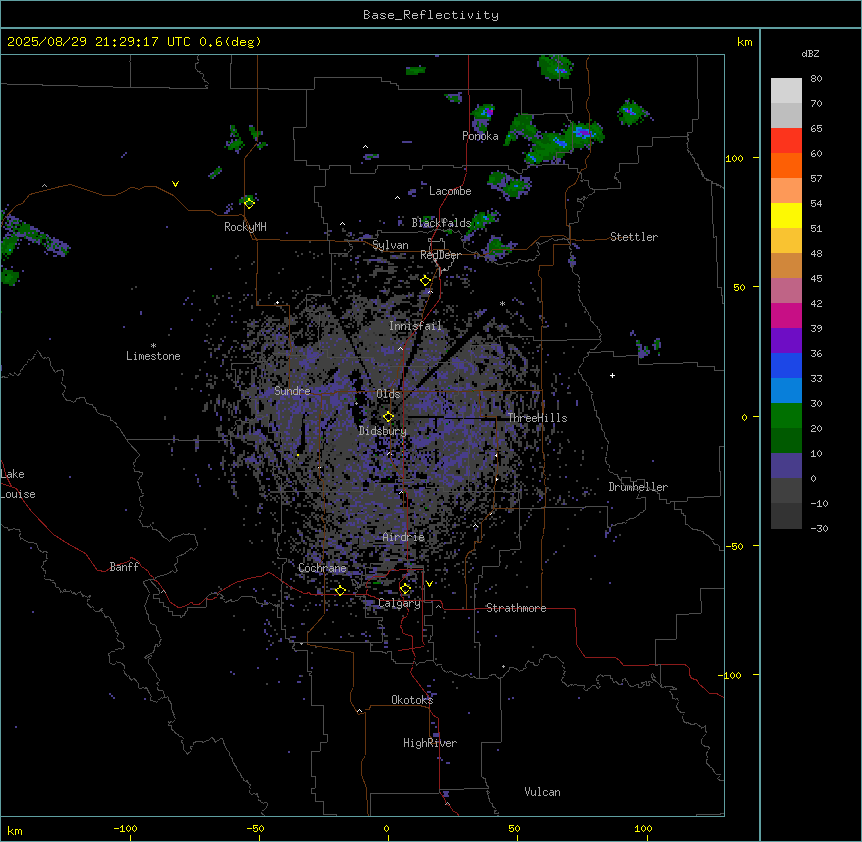Click the RedDeer city label

point(440,255)
